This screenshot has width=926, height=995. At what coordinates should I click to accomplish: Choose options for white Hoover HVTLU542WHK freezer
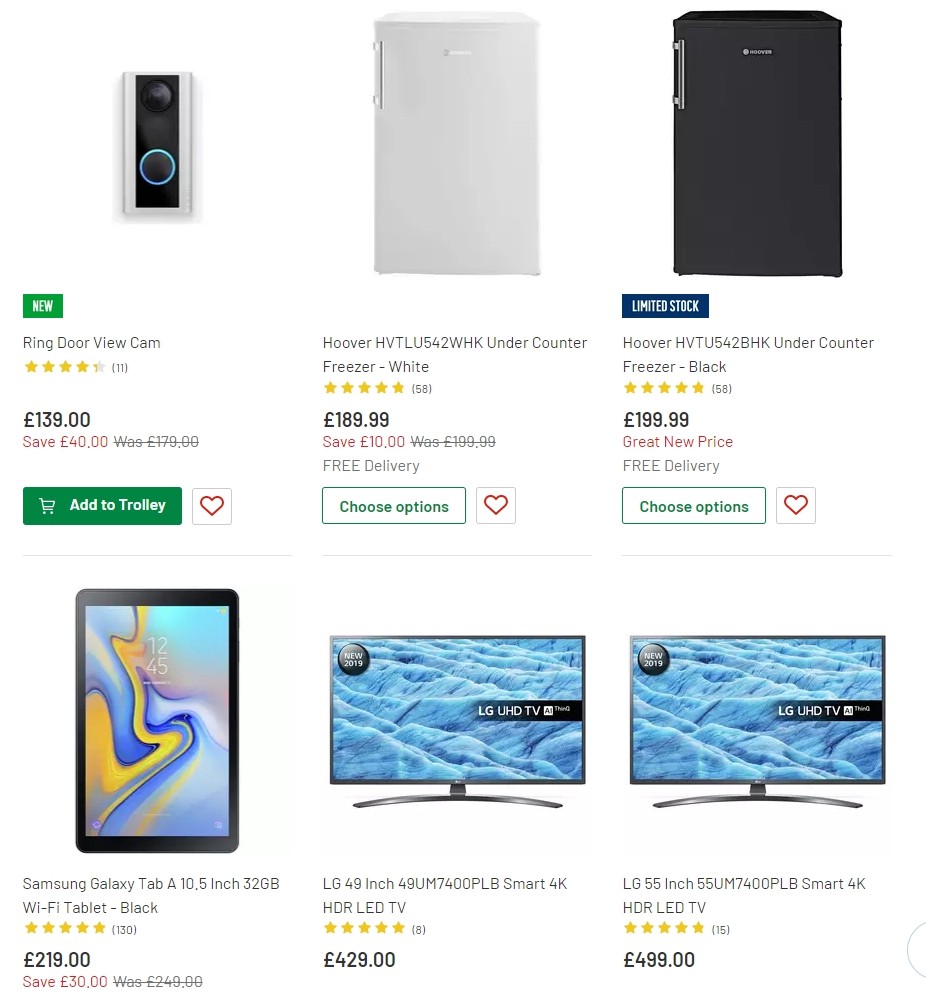pos(393,506)
